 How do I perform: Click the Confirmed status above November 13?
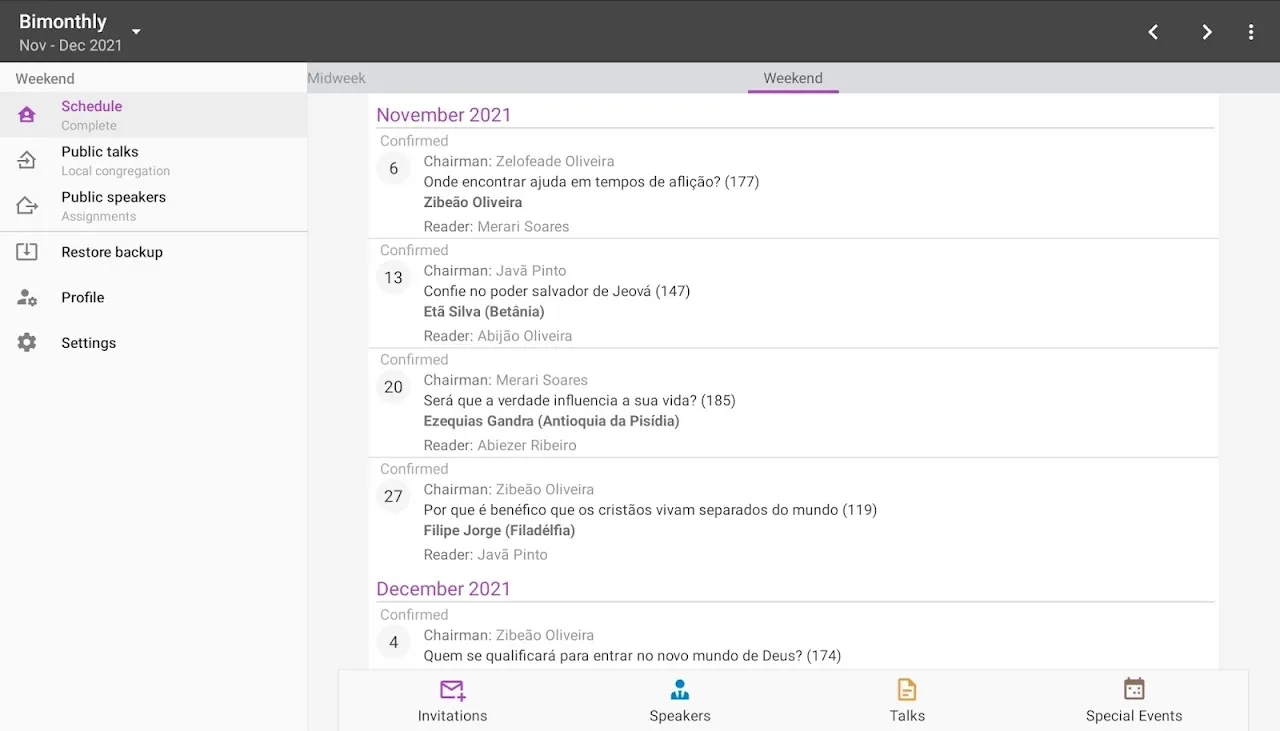click(x=414, y=250)
